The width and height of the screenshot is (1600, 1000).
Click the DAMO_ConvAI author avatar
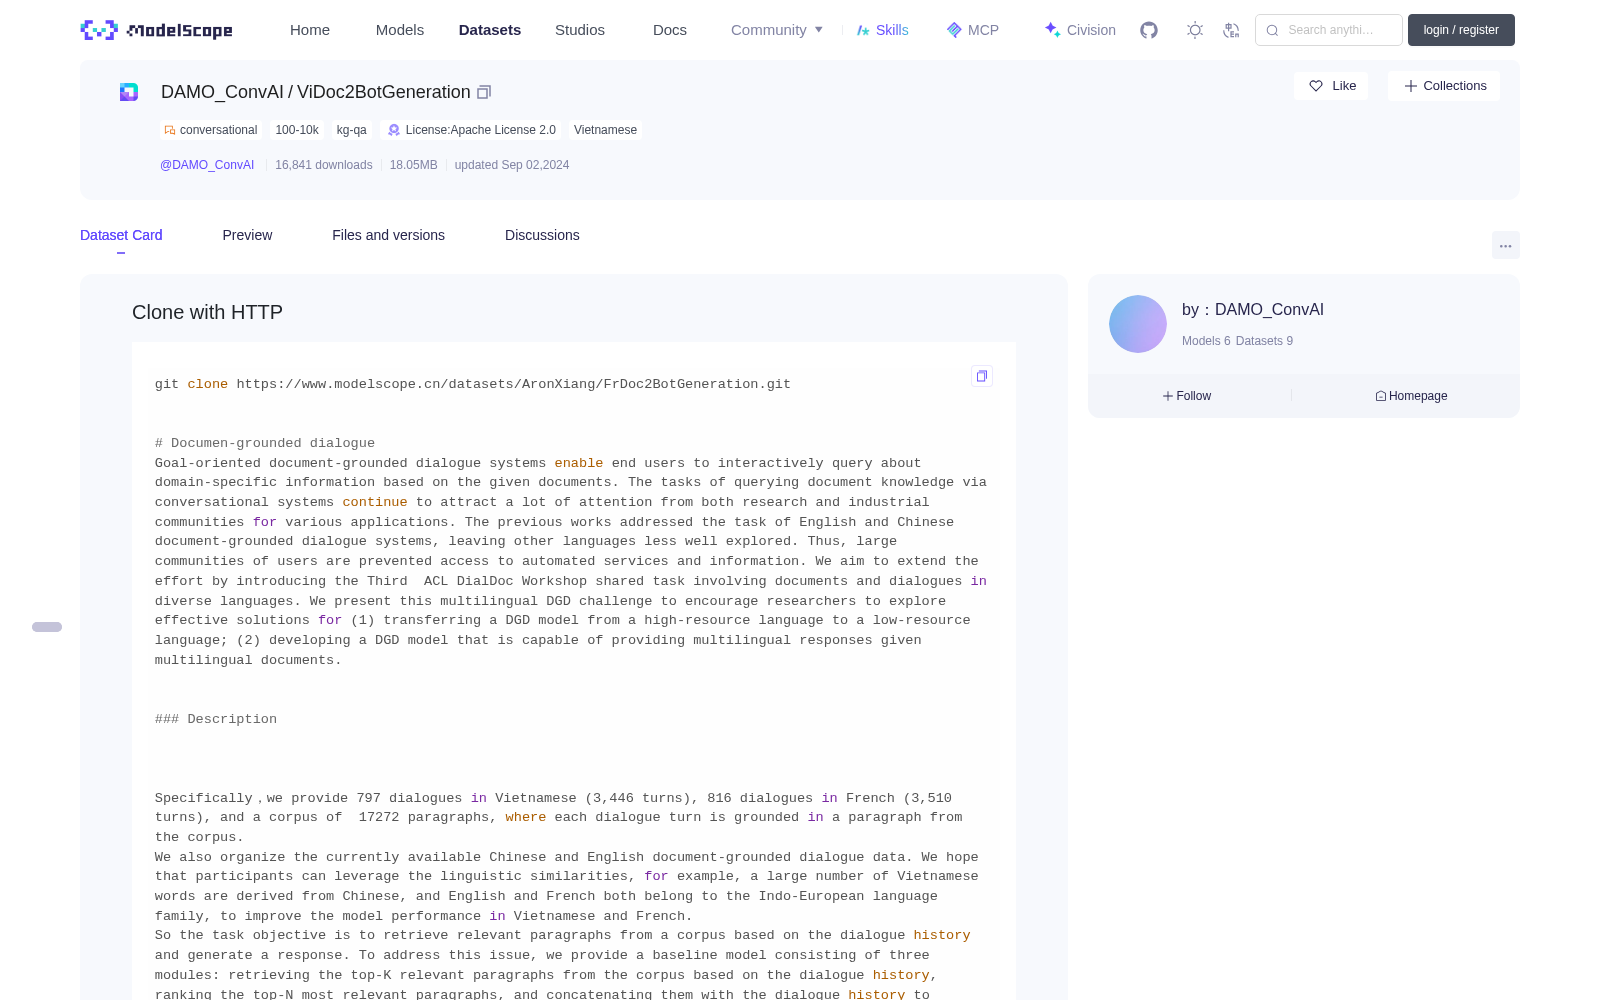point(1138,324)
